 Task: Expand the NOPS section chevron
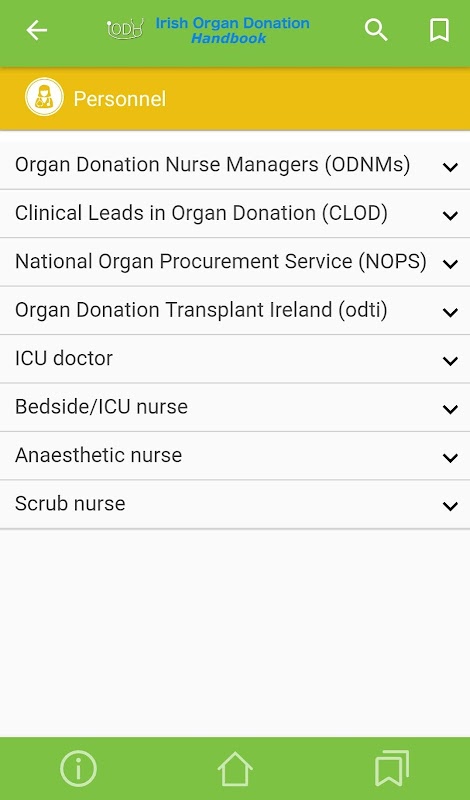click(x=450, y=264)
